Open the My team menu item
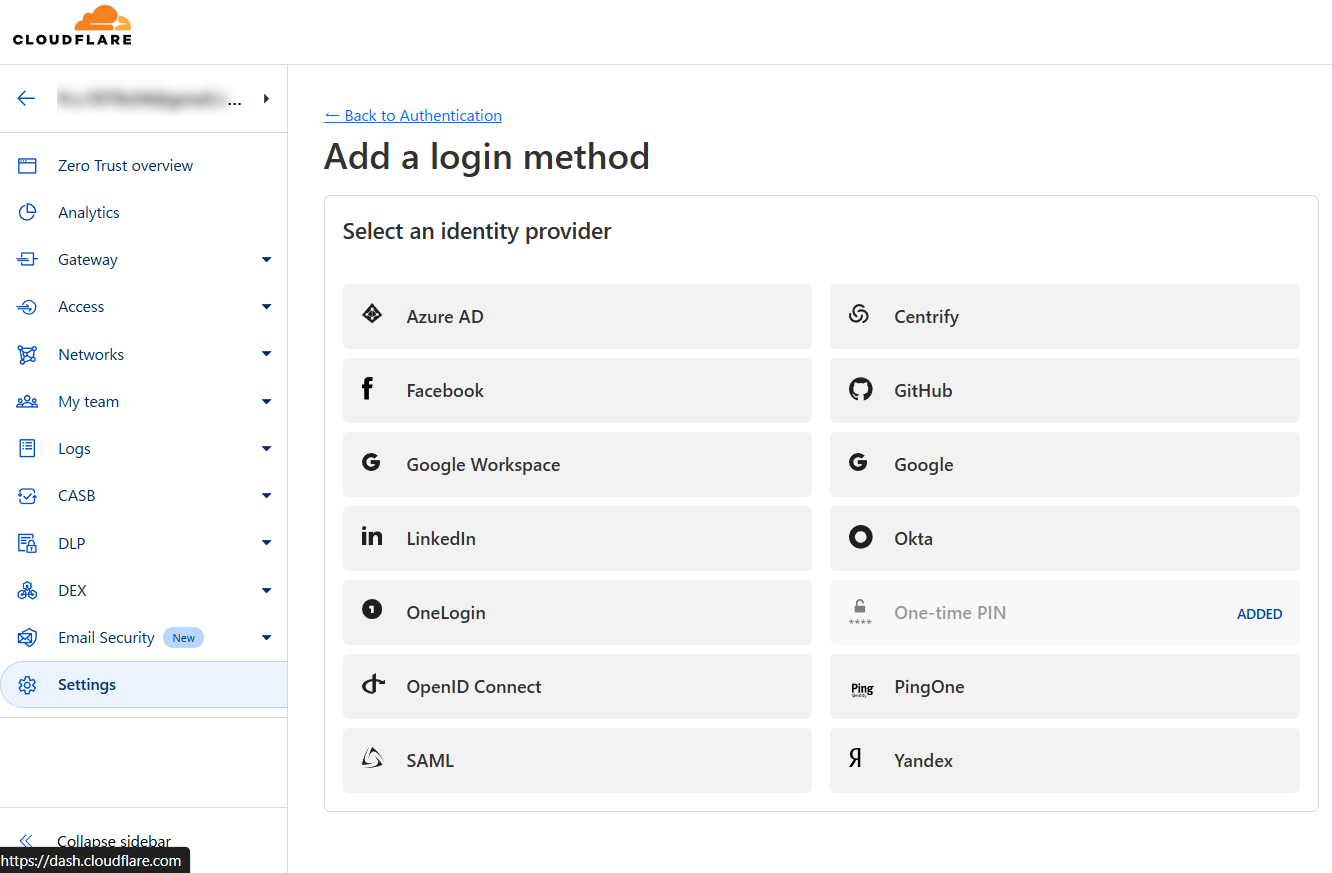The image size is (1332, 873). click(143, 402)
